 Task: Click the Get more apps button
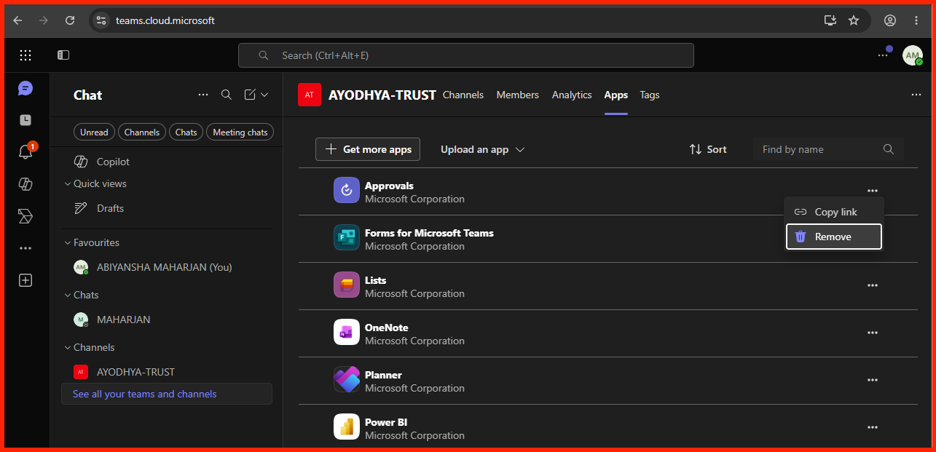tap(368, 150)
